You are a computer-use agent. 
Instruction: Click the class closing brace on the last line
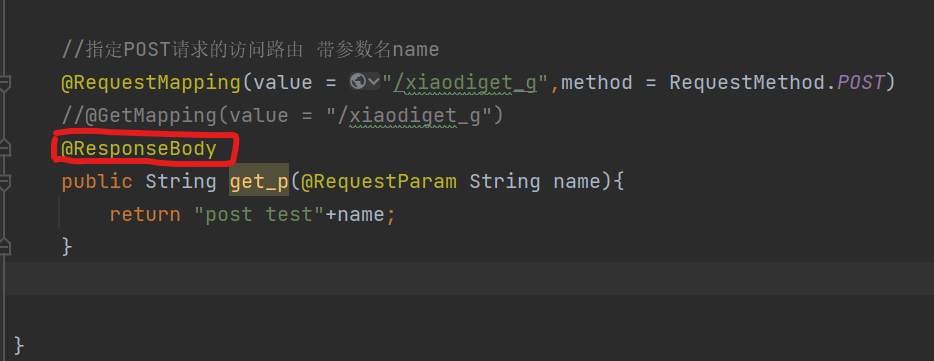(x=19, y=345)
